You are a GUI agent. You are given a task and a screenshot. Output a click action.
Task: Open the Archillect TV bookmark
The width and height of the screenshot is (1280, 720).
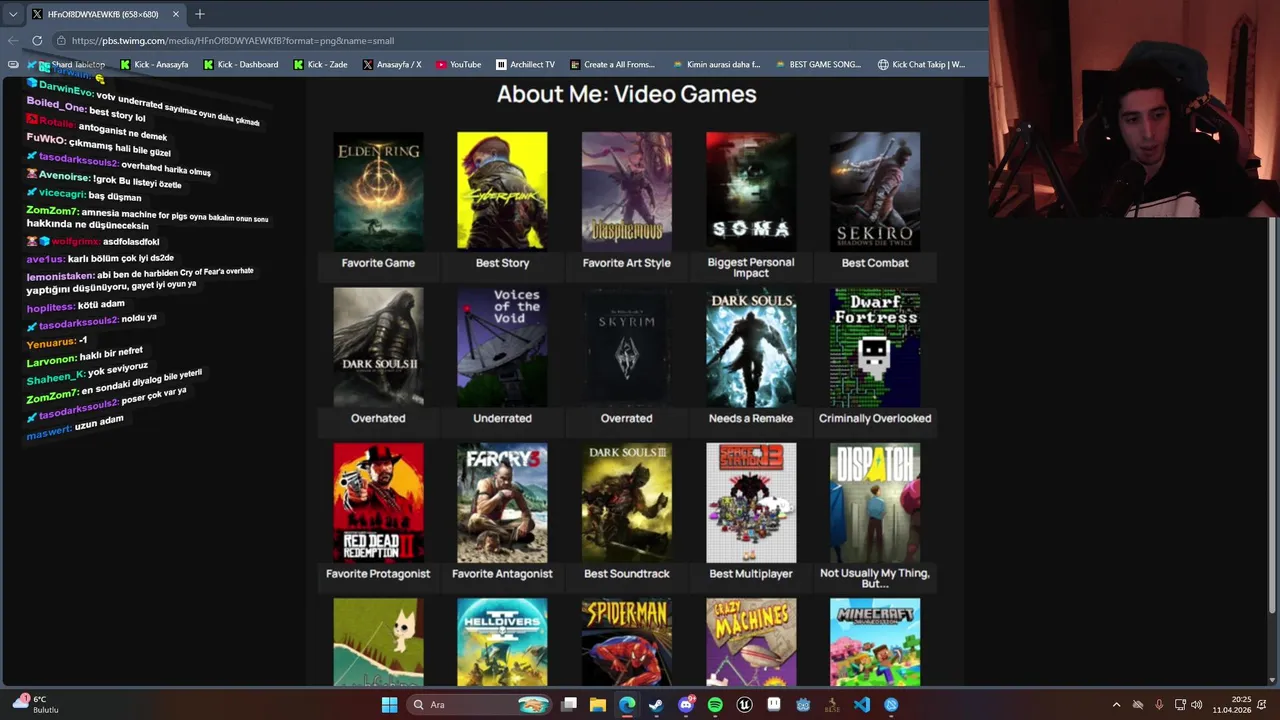[x=525, y=64]
